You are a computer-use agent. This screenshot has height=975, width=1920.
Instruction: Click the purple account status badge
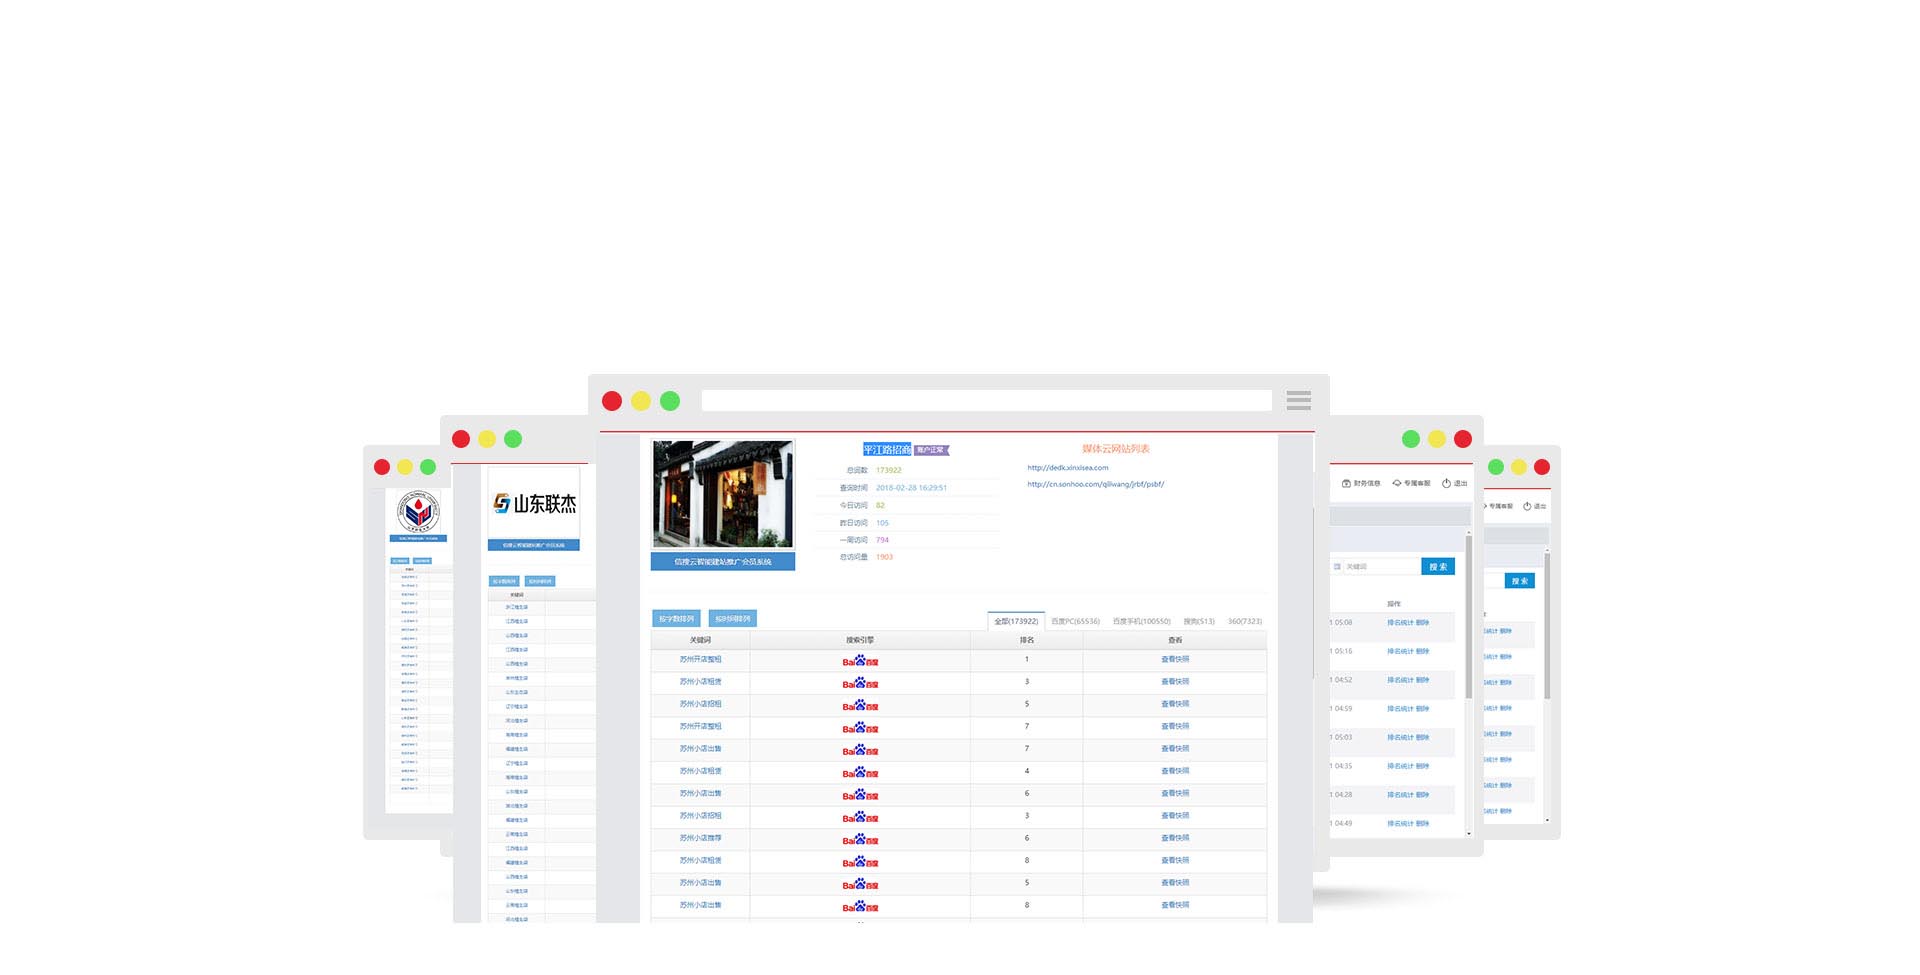tap(931, 450)
